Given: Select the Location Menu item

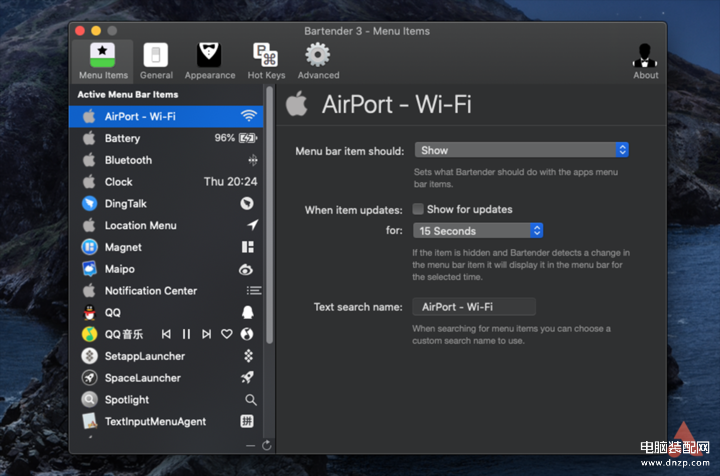Looking at the screenshot, I should point(166,225).
